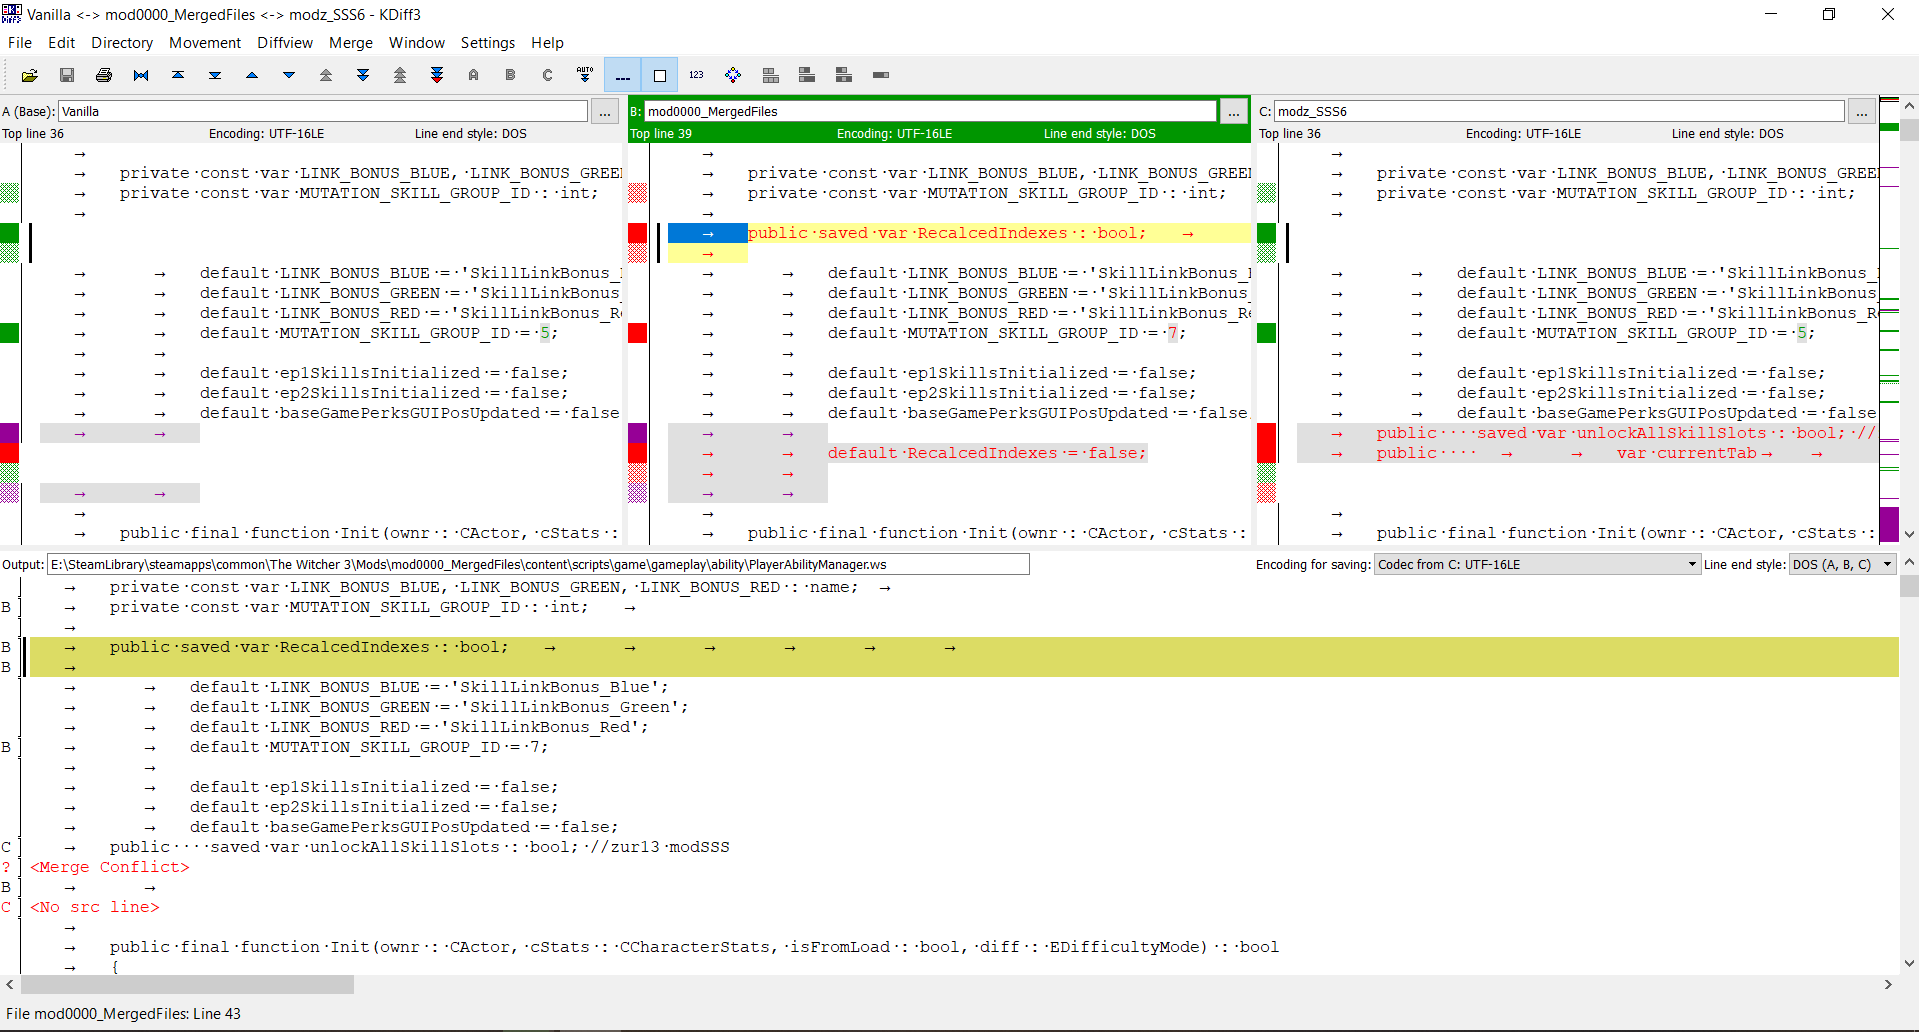Browse for file C modz_SSS6 button

click(x=1861, y=112)
